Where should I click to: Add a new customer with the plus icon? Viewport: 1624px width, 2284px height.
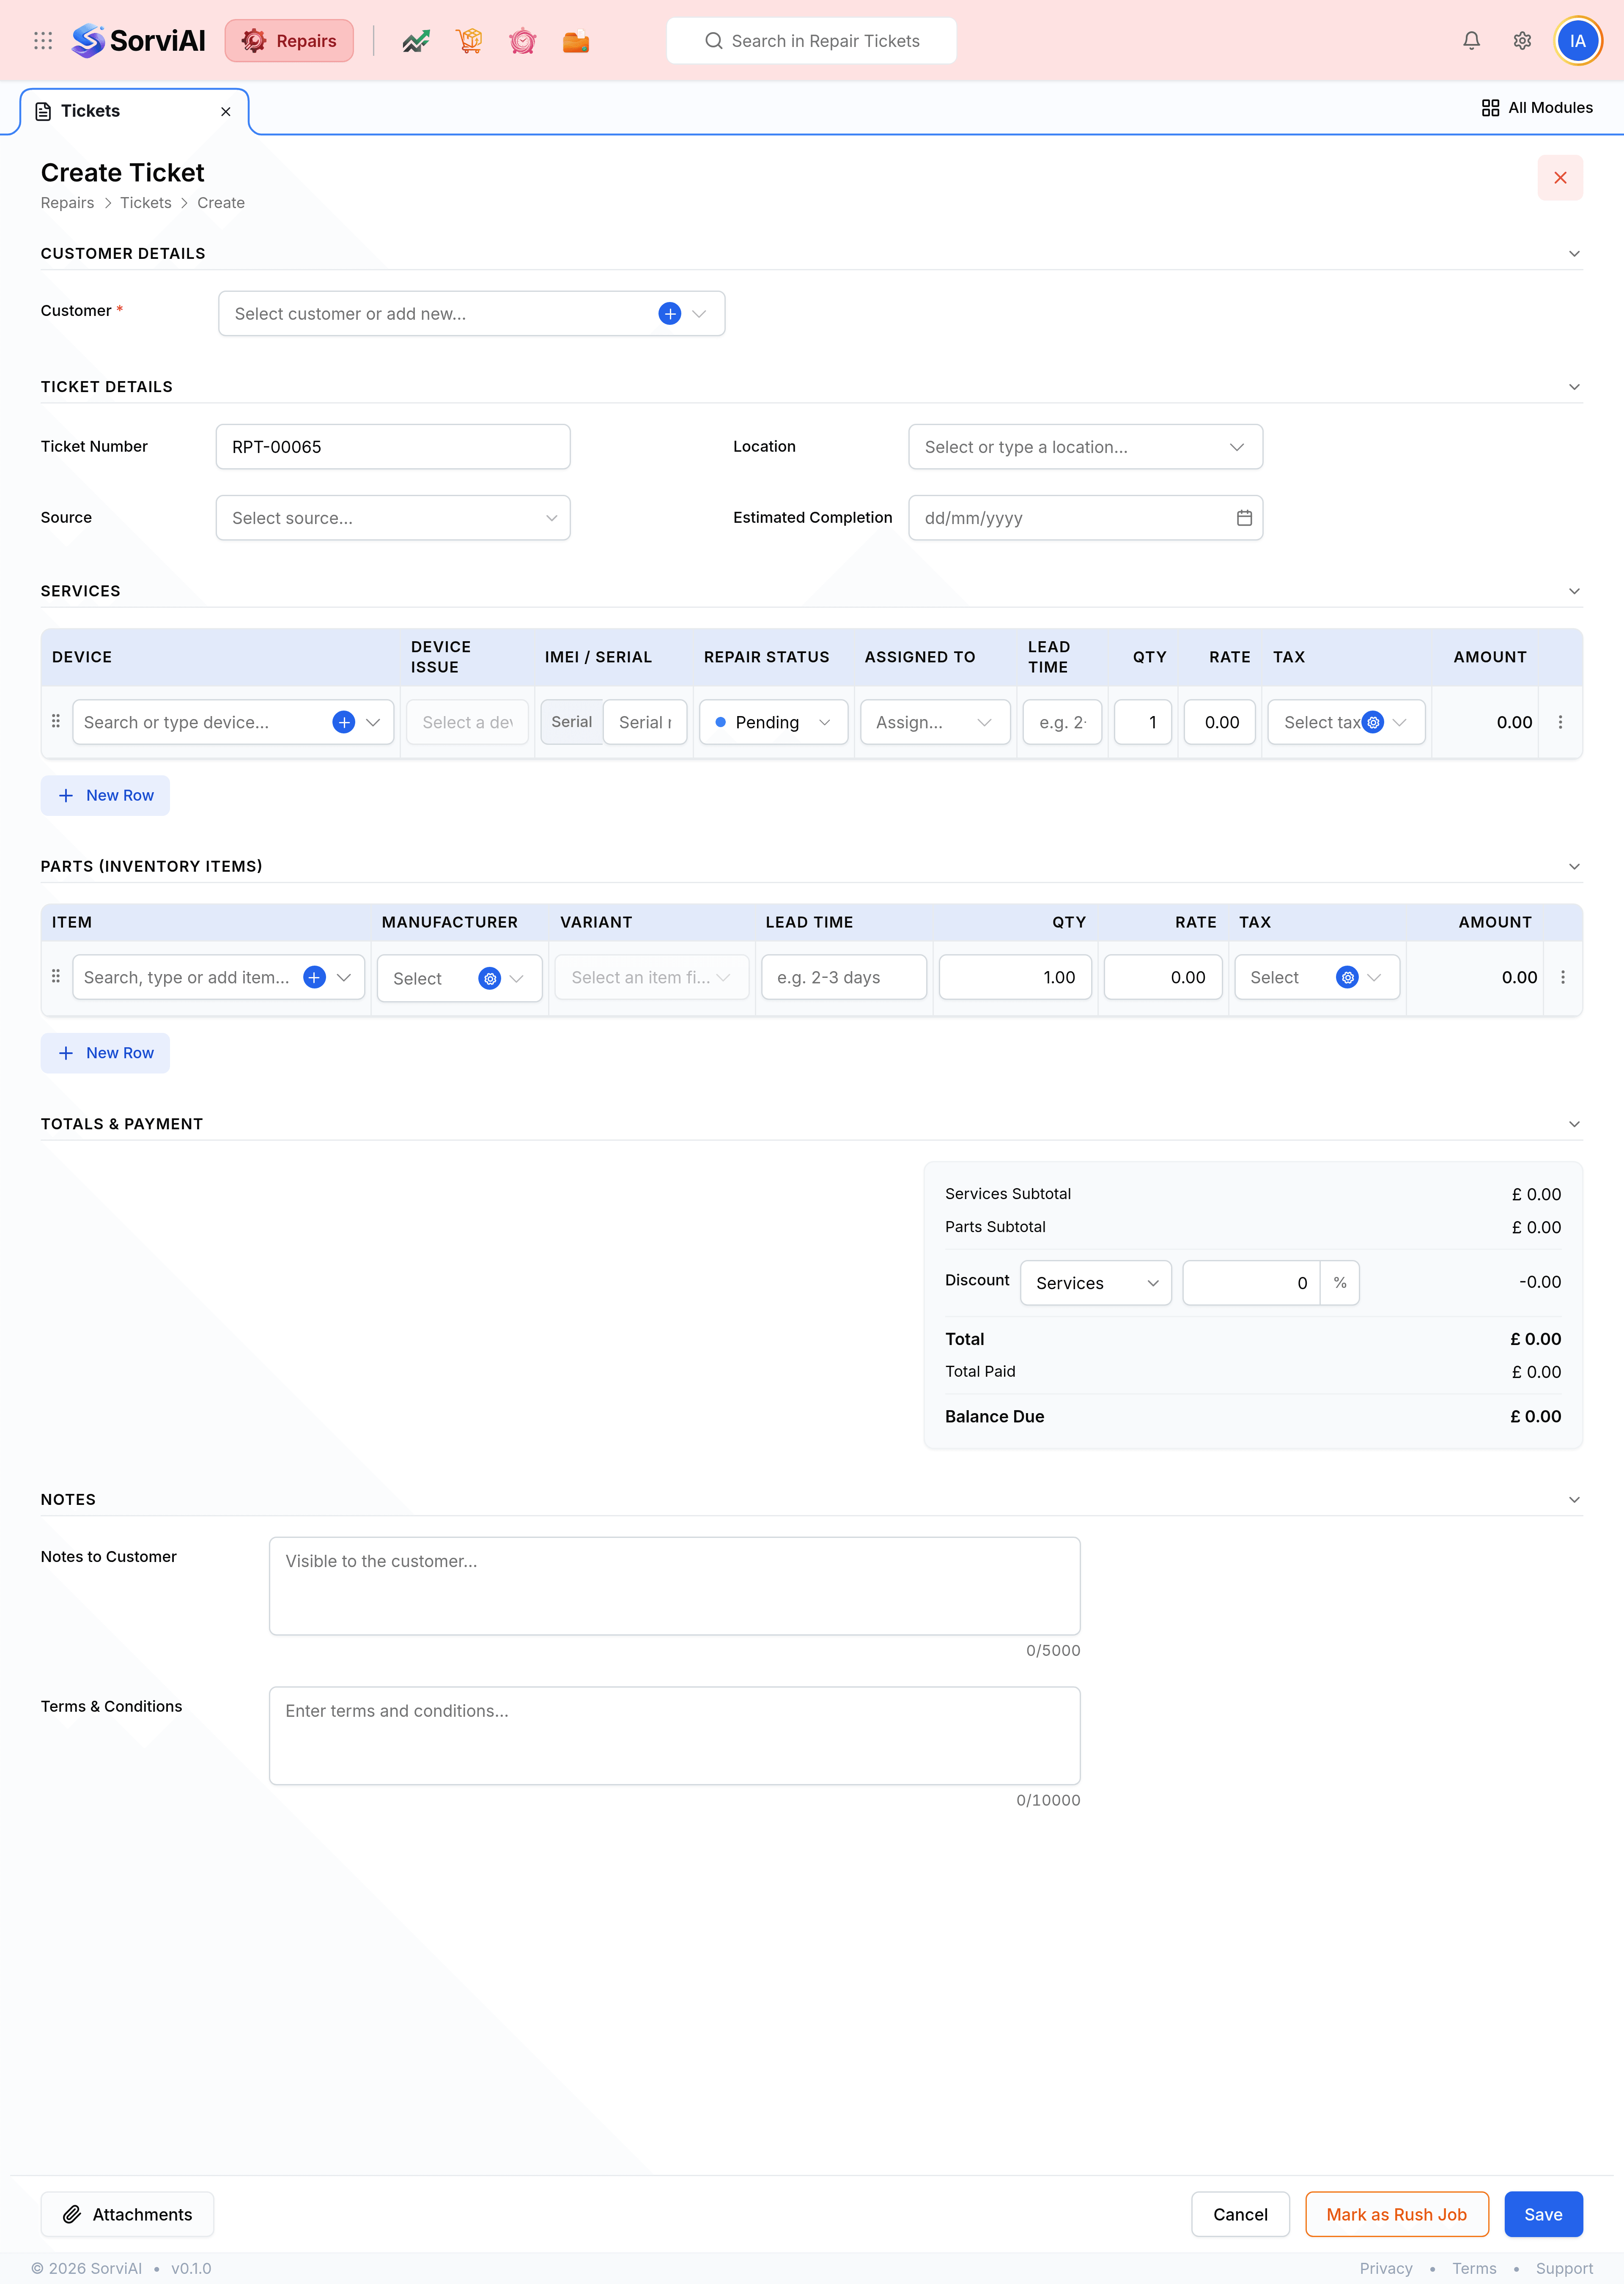[x=670, y=314]
